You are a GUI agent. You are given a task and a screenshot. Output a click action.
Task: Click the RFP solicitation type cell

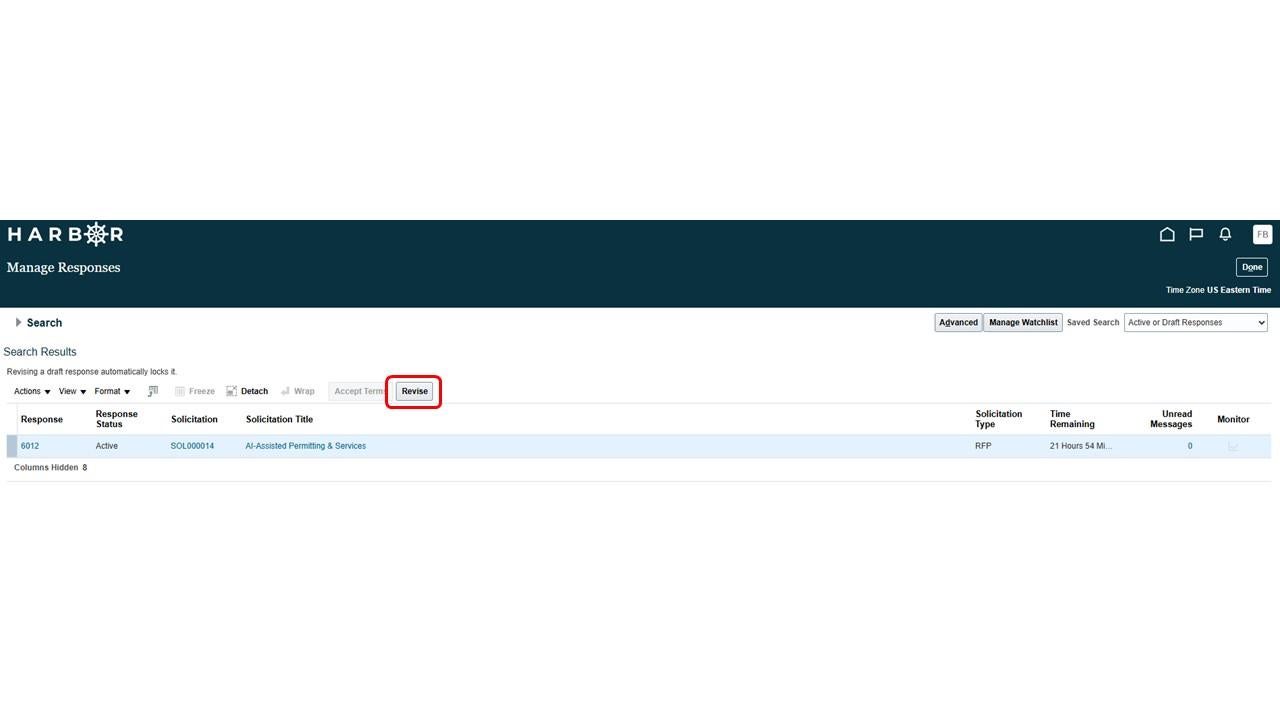[983, 446]
